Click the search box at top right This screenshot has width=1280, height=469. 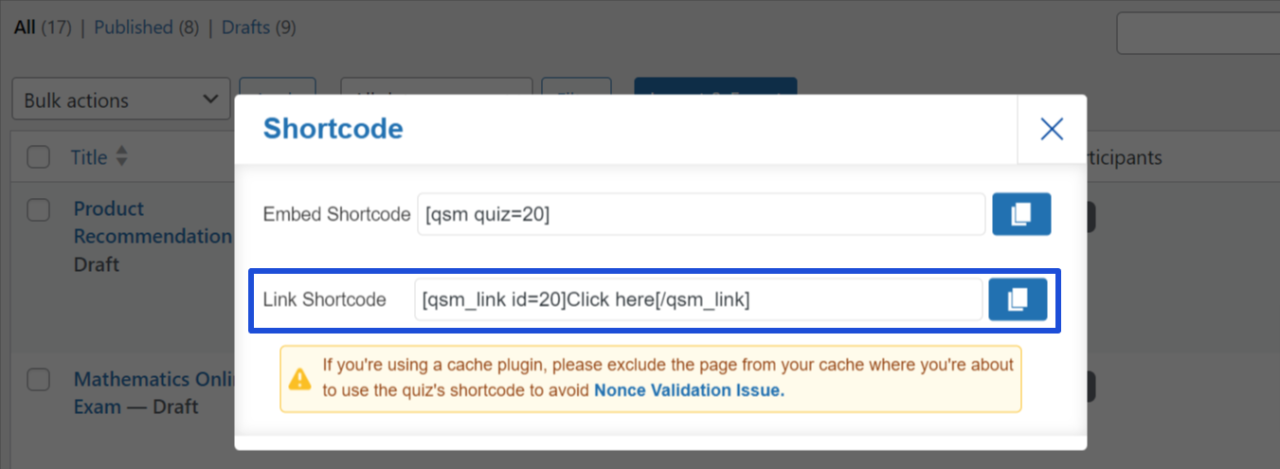pyautogui.click(x=1198, y=34)
